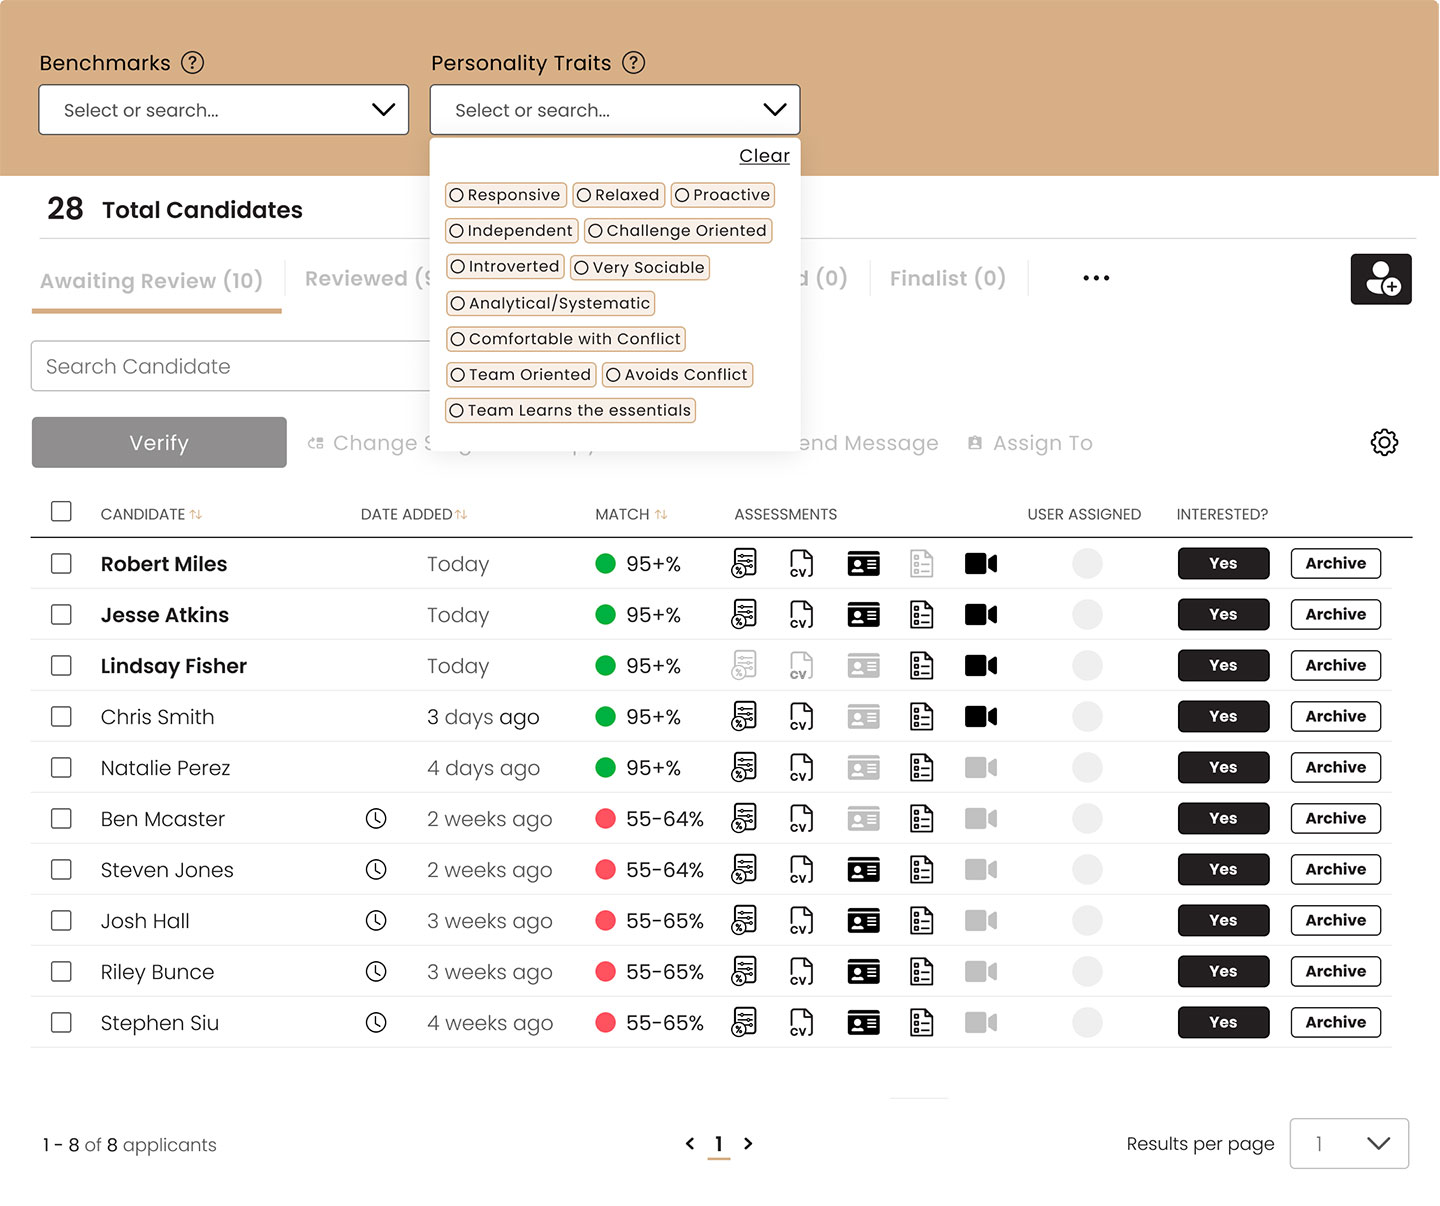Click Ben Mcaster clock icon

tap(376, 819)
